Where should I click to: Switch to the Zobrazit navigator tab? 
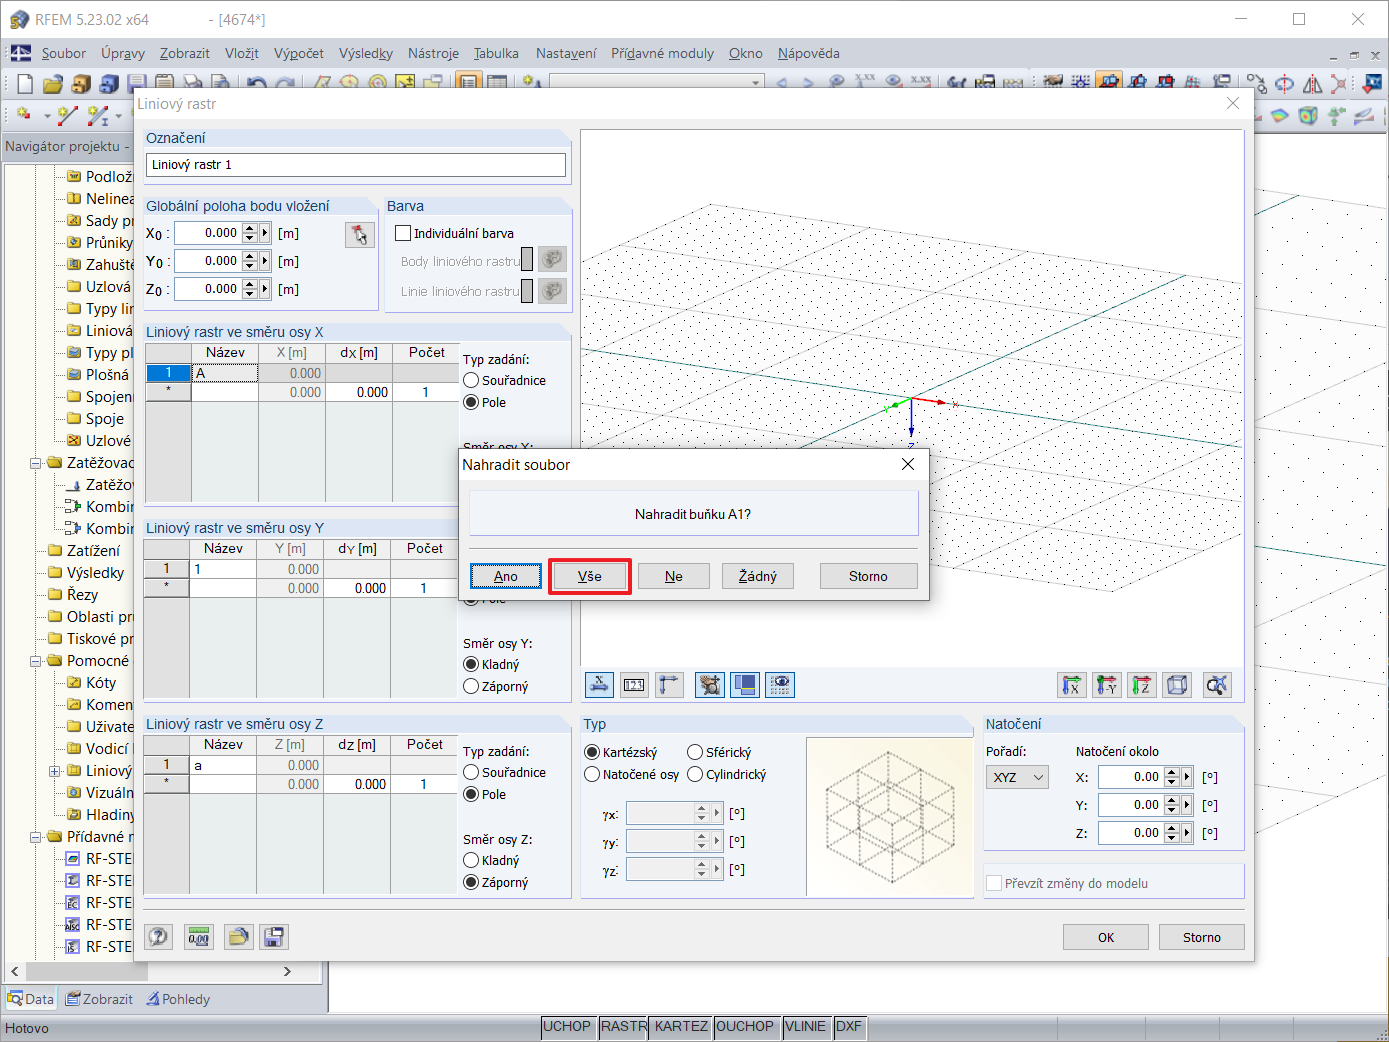(99, 999)
